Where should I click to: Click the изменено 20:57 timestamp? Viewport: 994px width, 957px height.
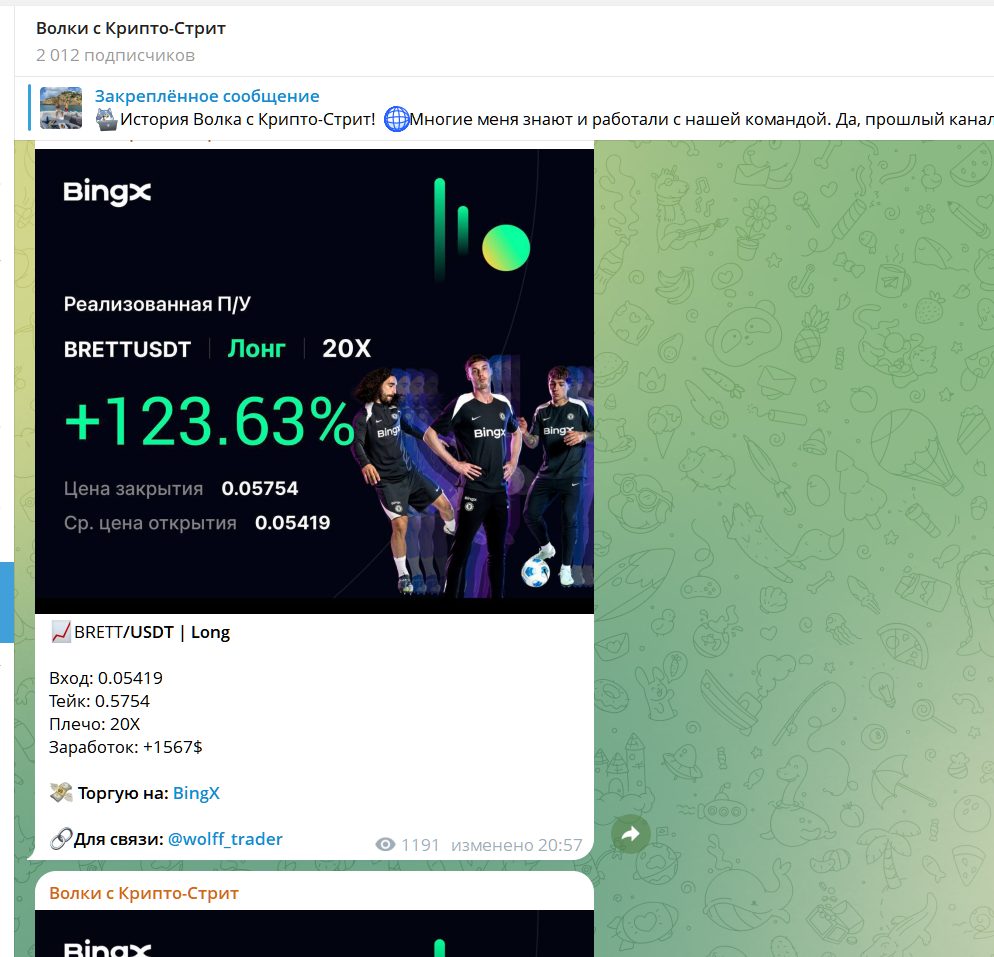[517, 845]
